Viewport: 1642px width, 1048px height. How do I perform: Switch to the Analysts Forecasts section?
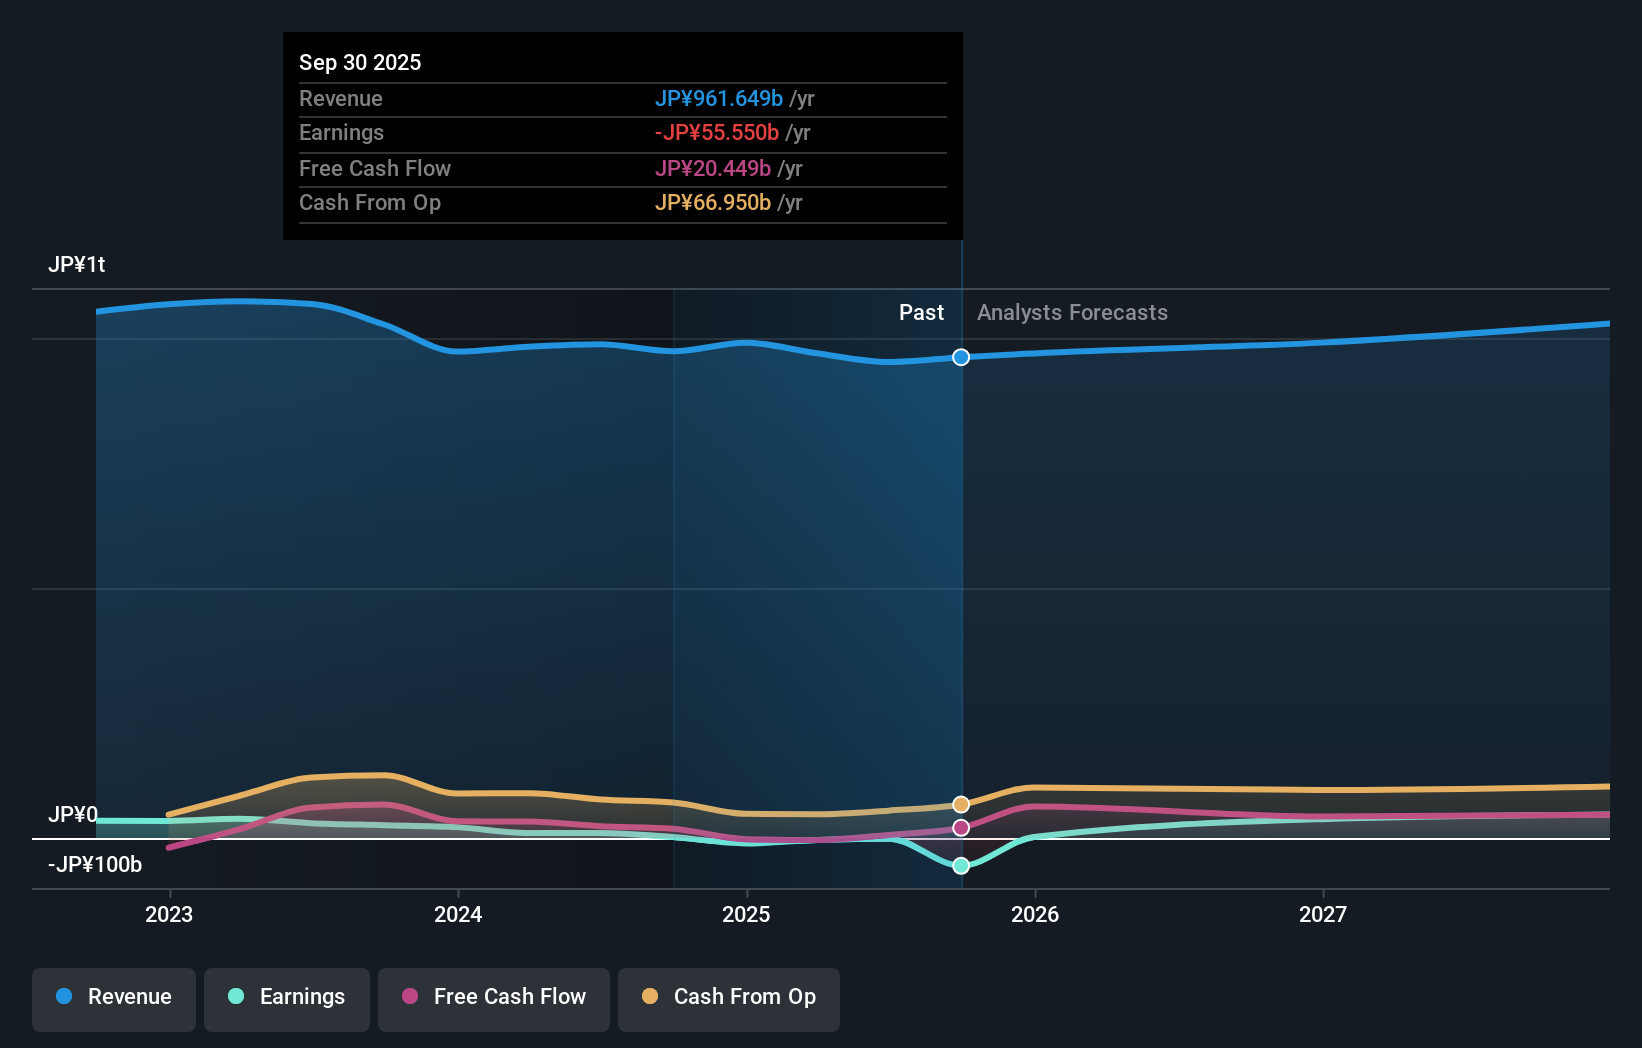pyautogui.click(x=1071, y=312)
